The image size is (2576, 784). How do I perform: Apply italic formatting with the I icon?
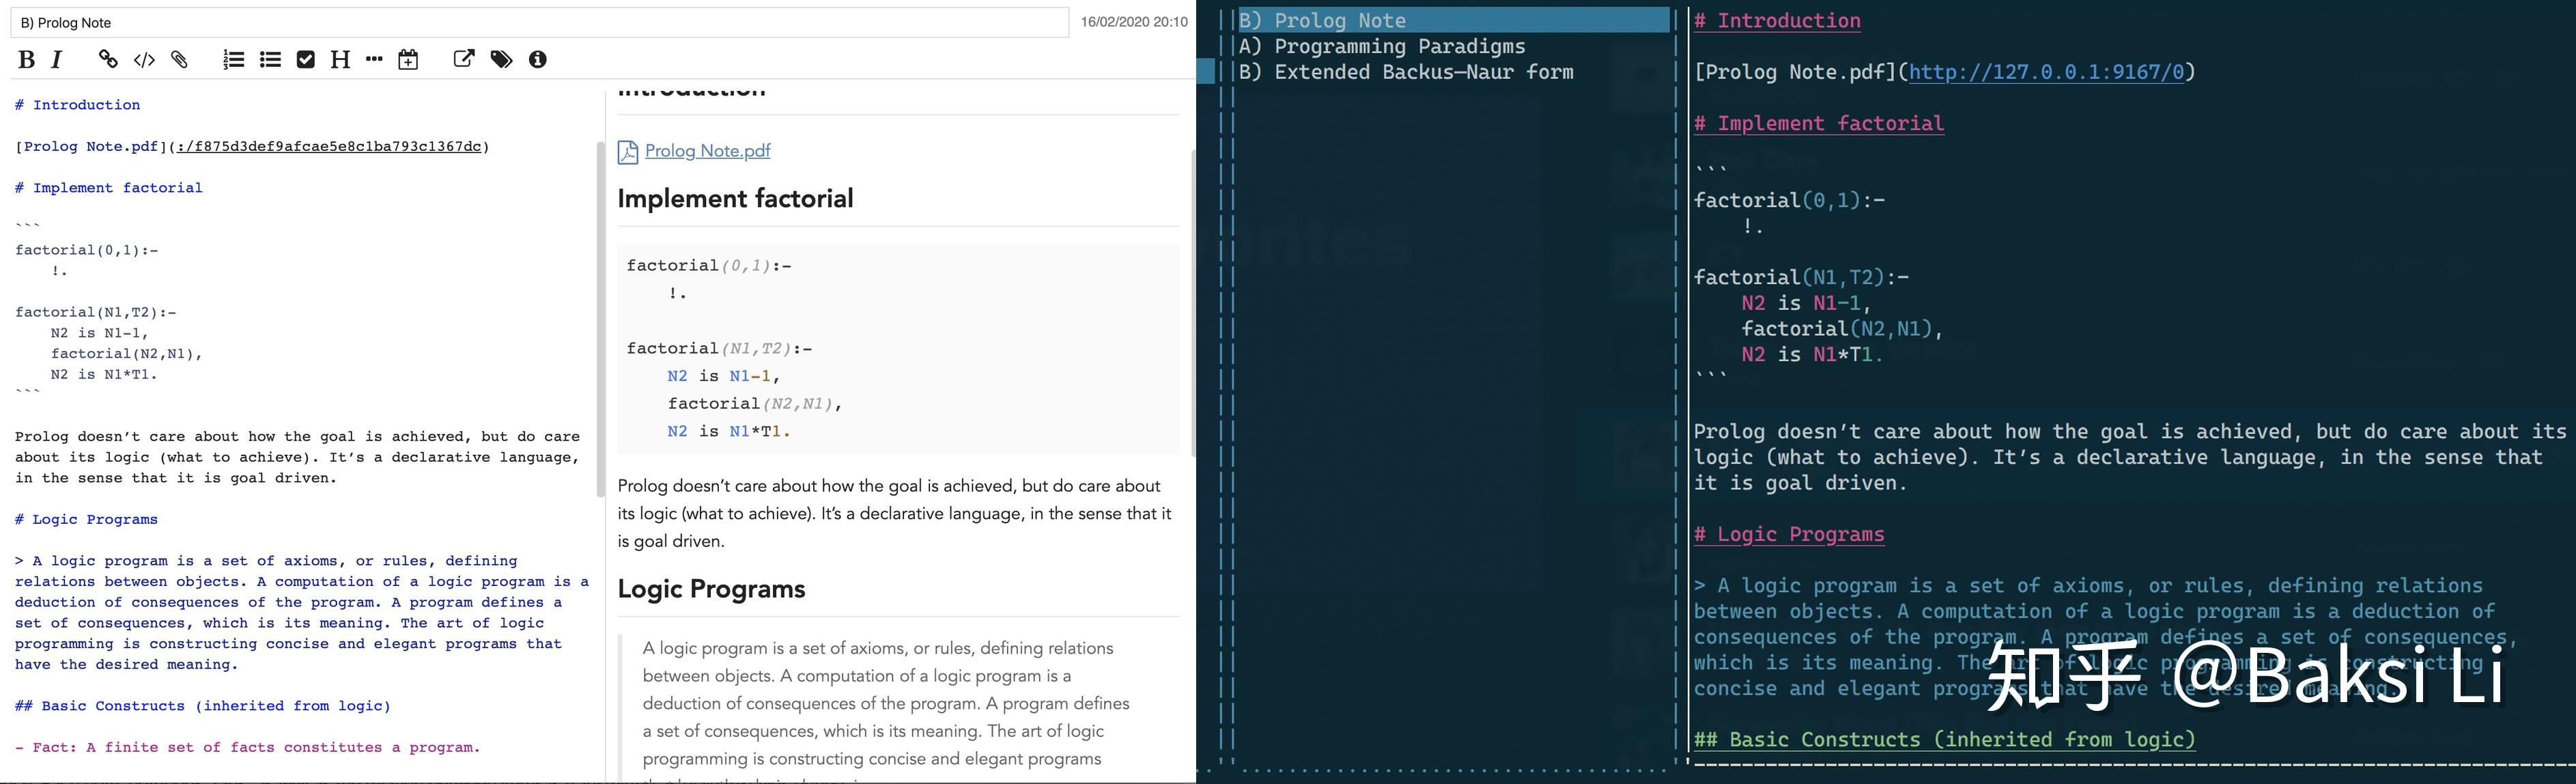click(57, 60)
